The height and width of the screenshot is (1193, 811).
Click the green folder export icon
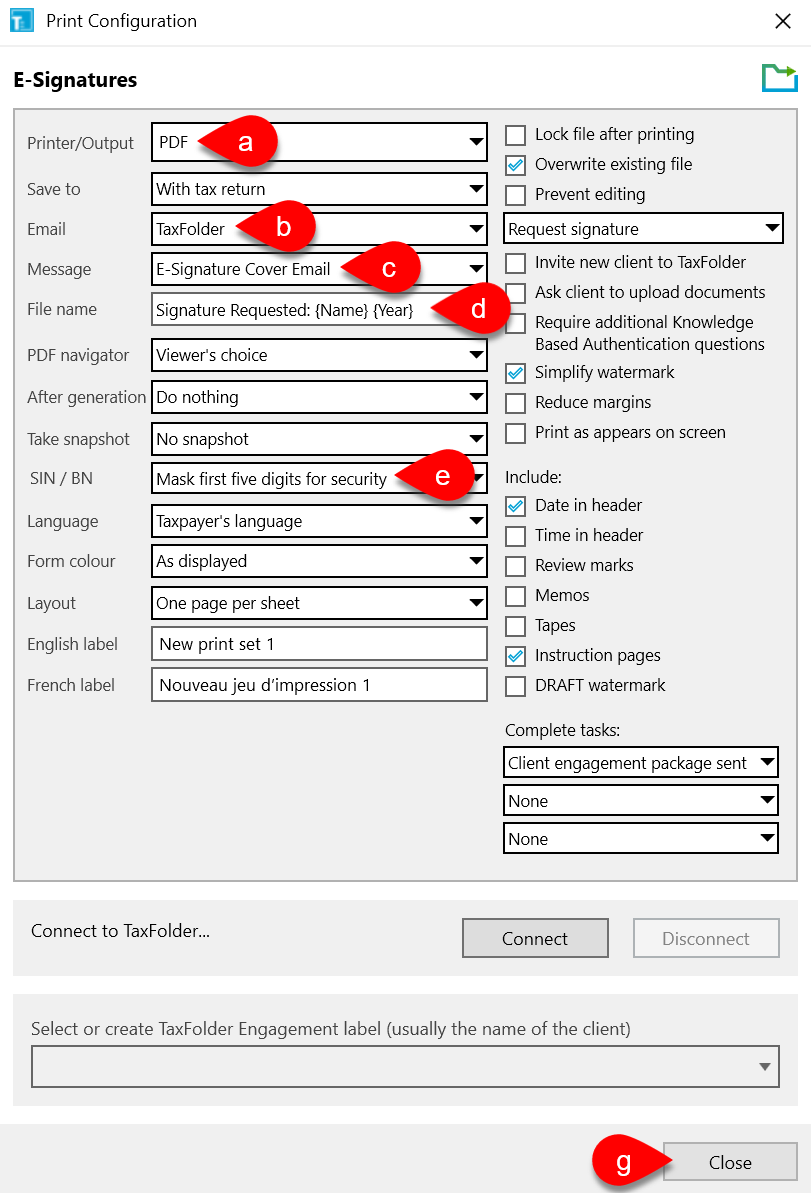[x=780, y=78]
